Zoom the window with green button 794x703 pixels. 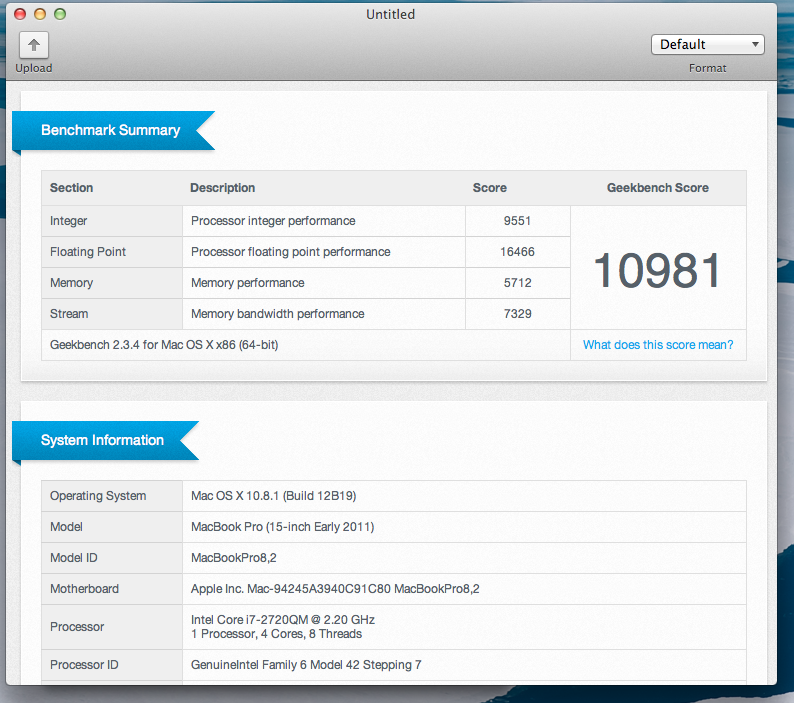pos(60,14)
